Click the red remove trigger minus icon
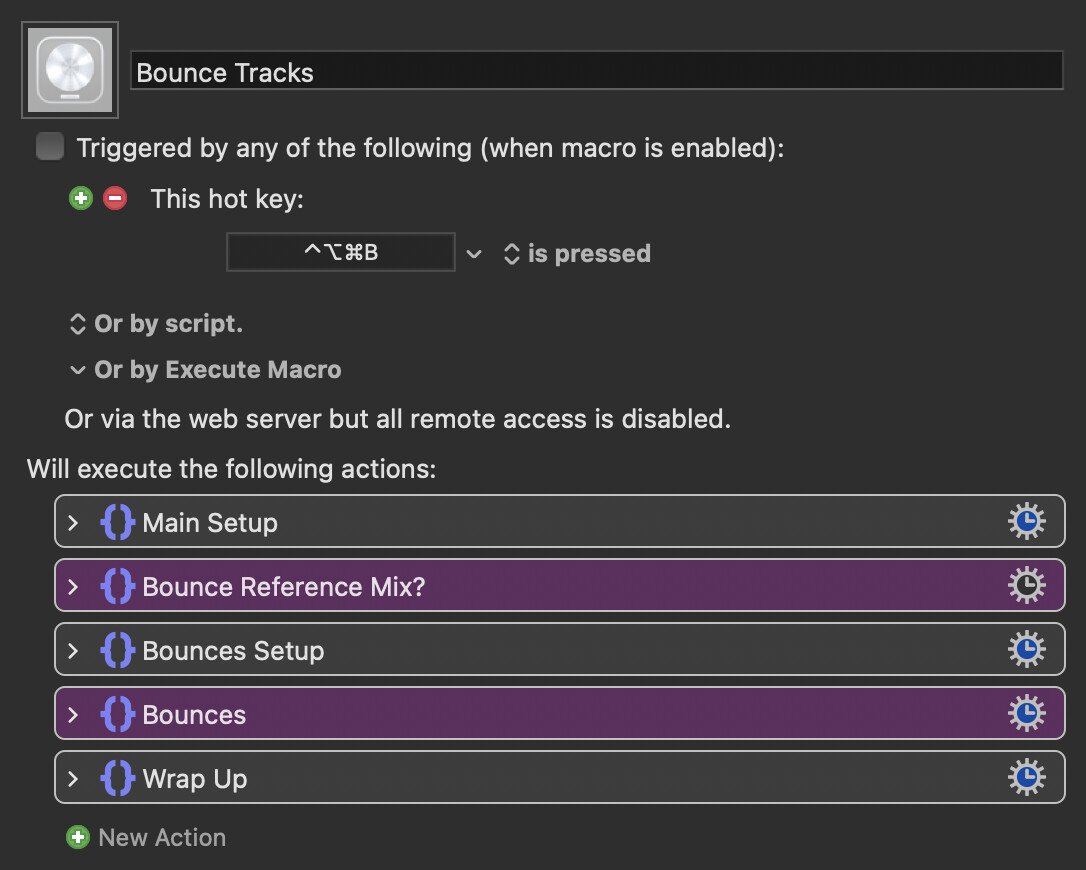Screen dimensions: 1086x870 coord(116,198)
